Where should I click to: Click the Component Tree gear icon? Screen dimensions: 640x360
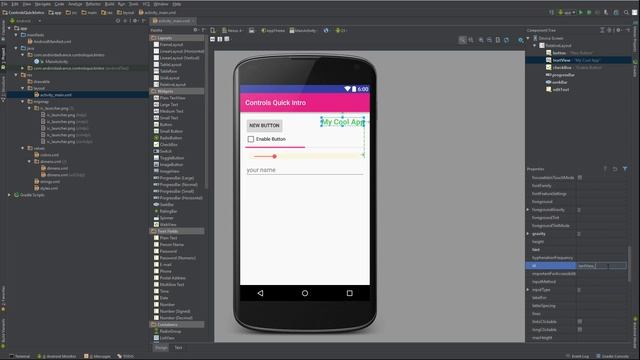click(619, 30)
